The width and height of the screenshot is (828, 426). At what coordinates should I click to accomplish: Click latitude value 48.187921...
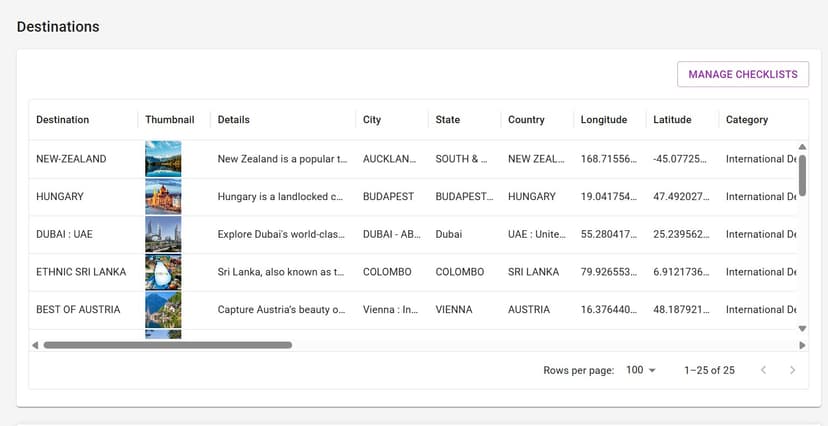(x=681, y=309)
